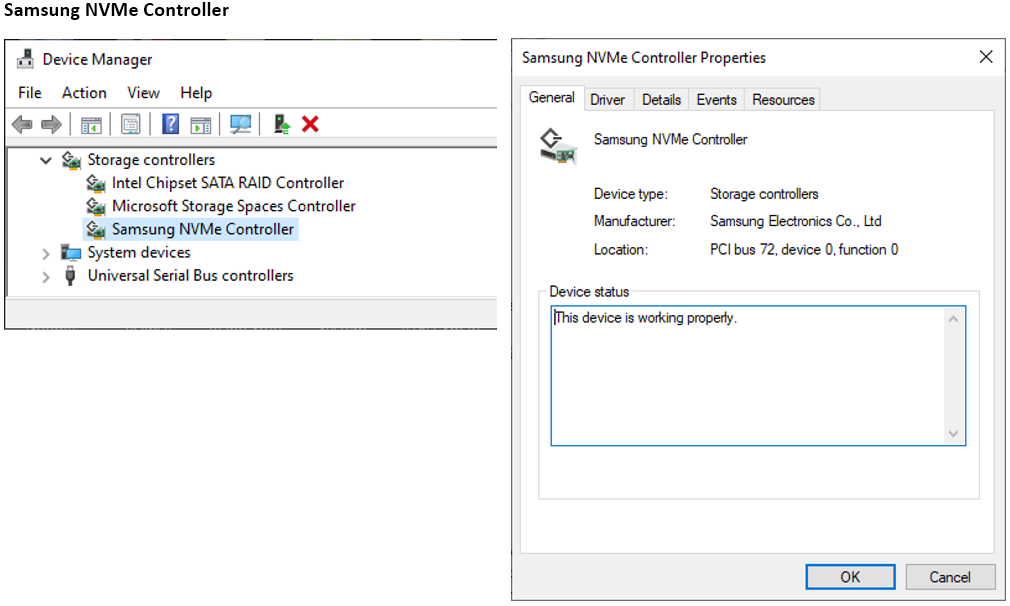This screenshot has height=606, width=1010.
Task: Select the System devices label
Action: 139,252
